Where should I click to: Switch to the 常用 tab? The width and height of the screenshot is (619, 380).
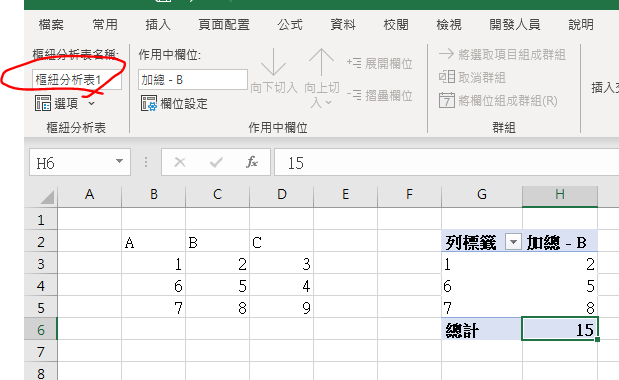[105, 25]
